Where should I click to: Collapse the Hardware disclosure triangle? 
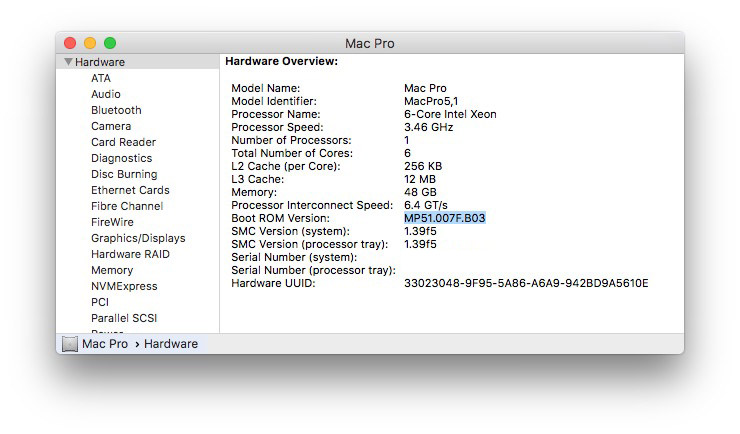click(68, 62)
